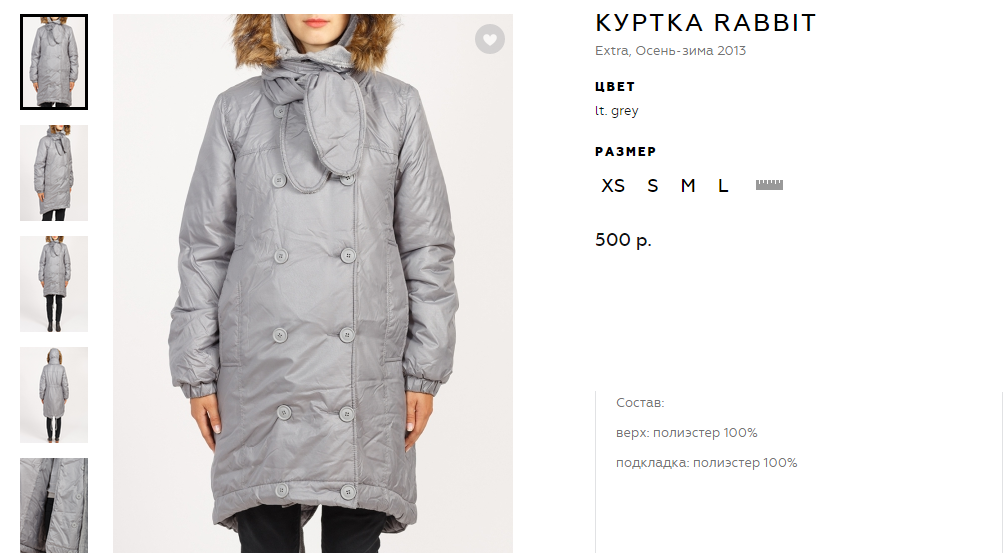Click the lt. grey color option
The image size is (1006, 553).
pos(617,111)
